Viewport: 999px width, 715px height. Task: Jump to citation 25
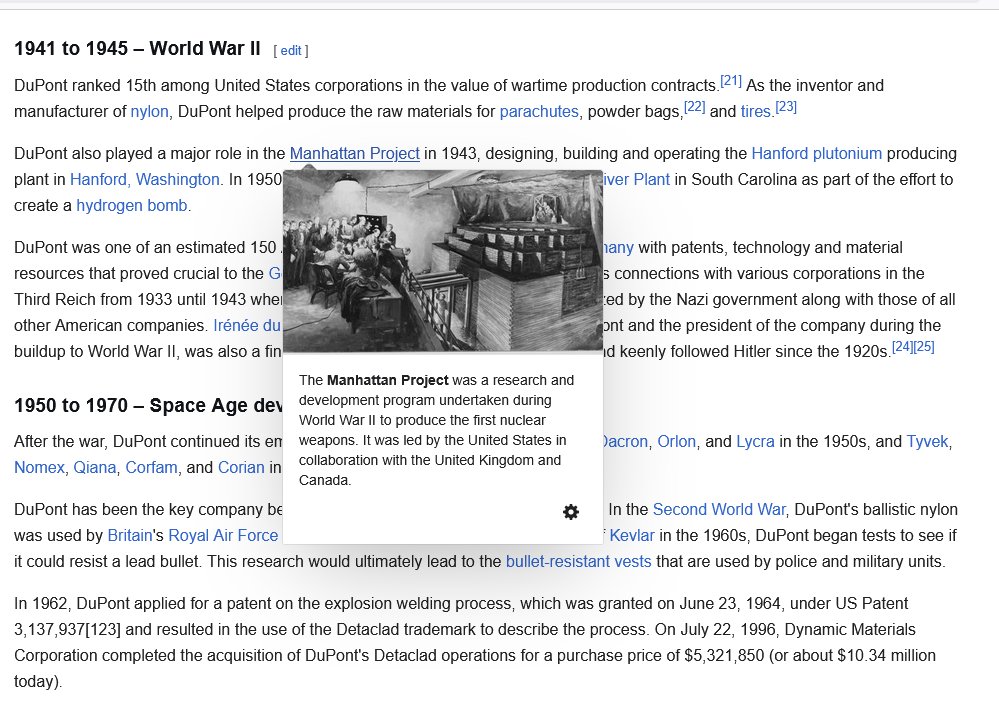click(x=924, y=347)
